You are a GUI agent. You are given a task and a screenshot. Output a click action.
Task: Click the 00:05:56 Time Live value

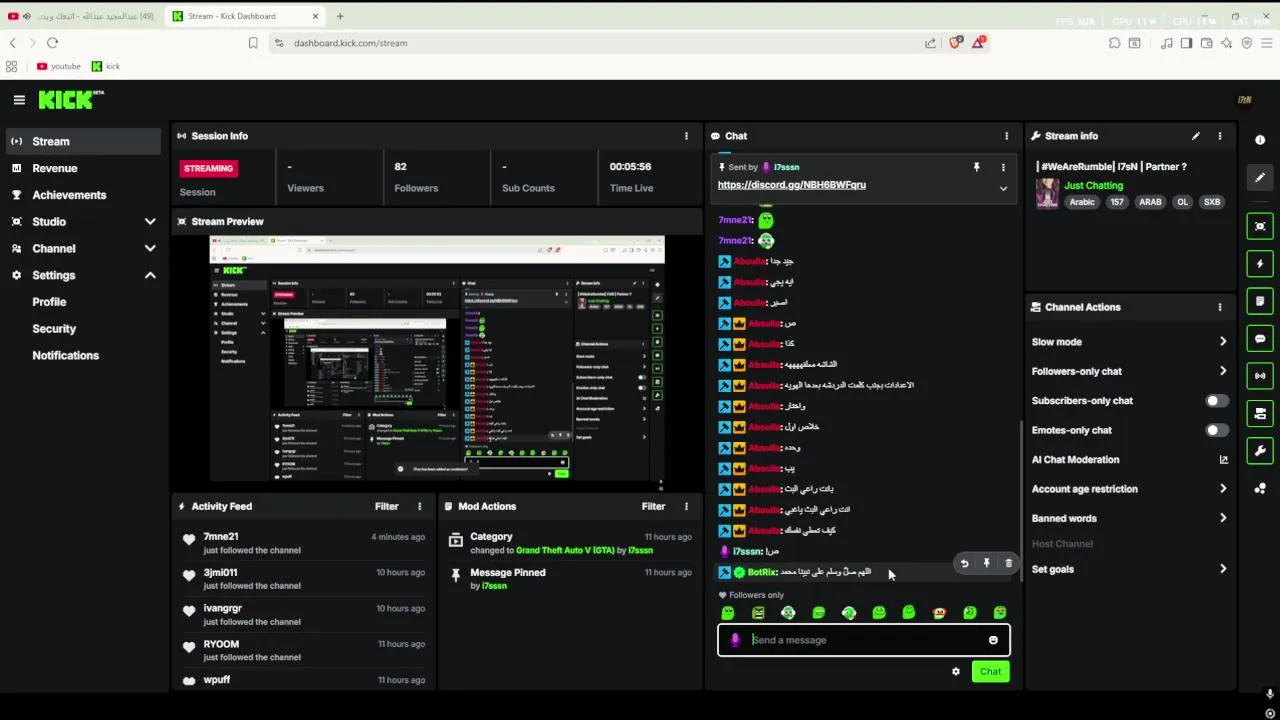[x=630, y=167]
